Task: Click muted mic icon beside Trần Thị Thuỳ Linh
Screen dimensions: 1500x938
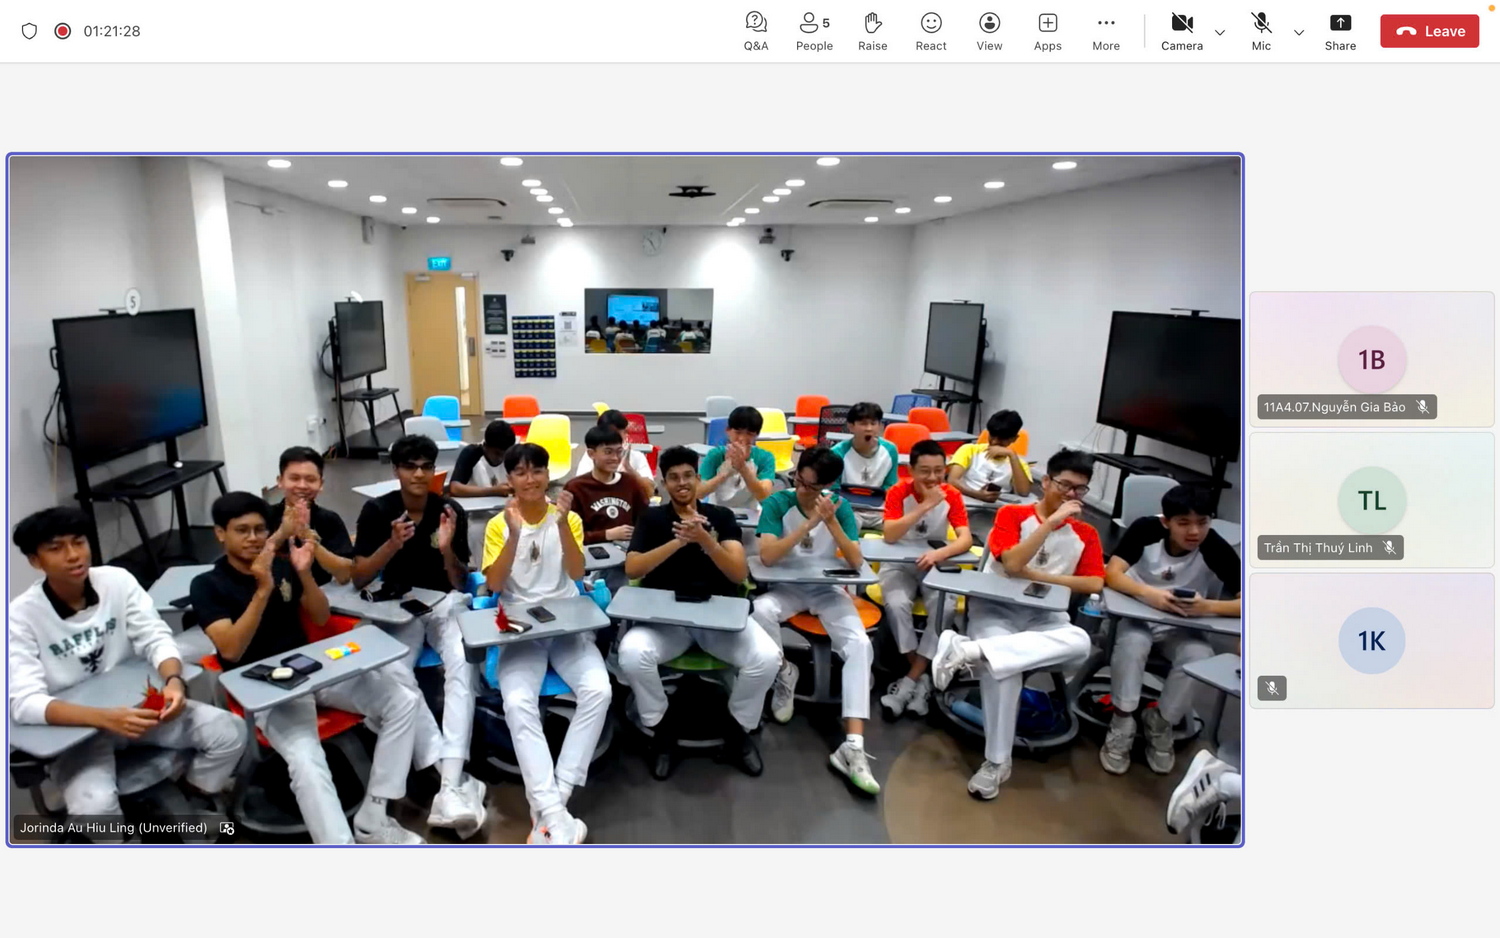Action: [1389, 548]
